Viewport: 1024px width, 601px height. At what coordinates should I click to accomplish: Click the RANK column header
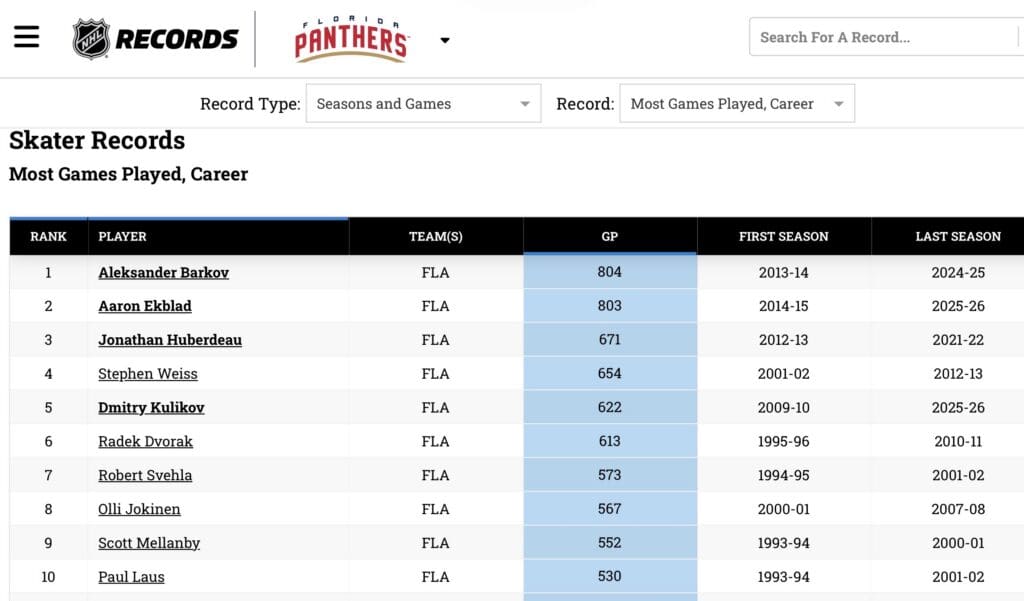click(x=47, y=236)
